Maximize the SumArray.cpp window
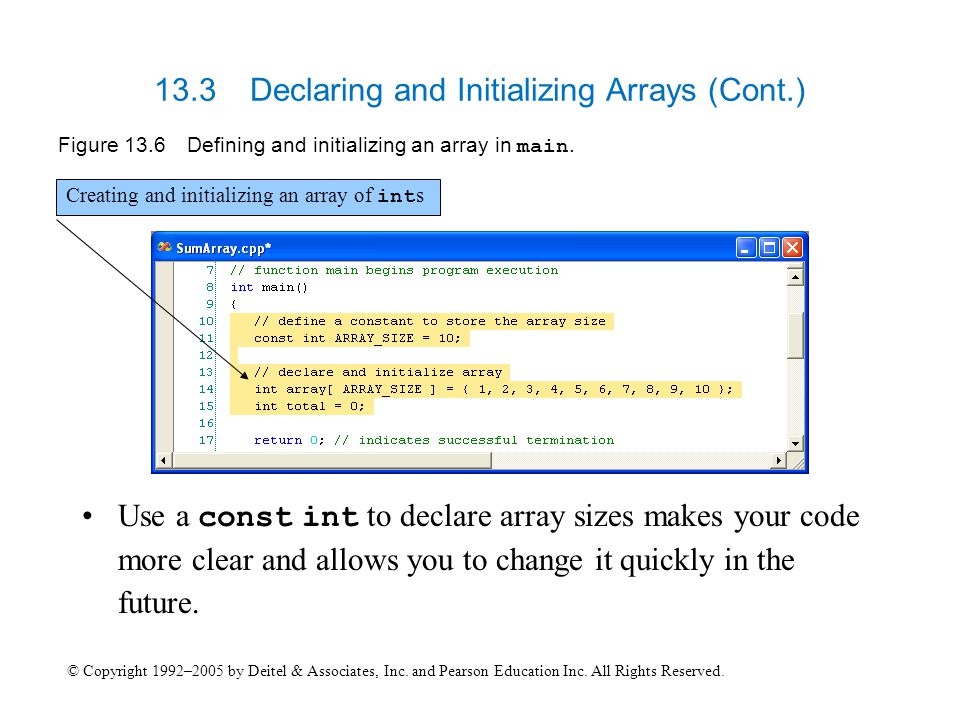The width and height of the screenshot is (960, 720). pyautogui.click(x=769, y=248)
